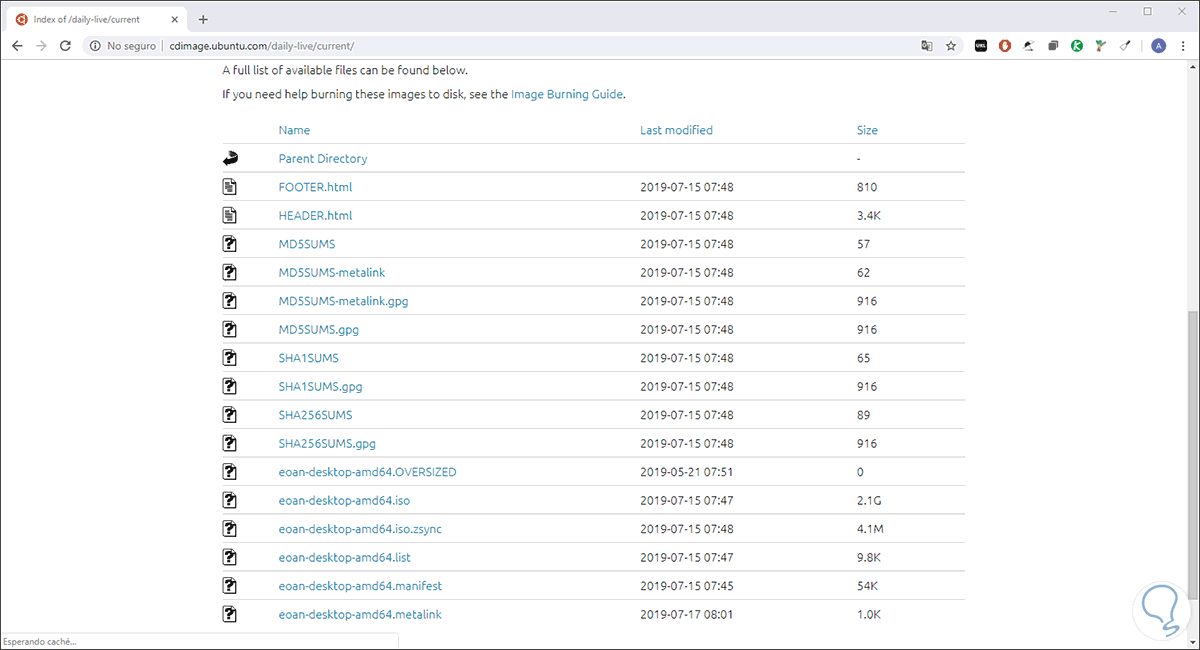The image size is (1200, 650).
Task: Click the black URL extension icon
Action: pos(981,46)
